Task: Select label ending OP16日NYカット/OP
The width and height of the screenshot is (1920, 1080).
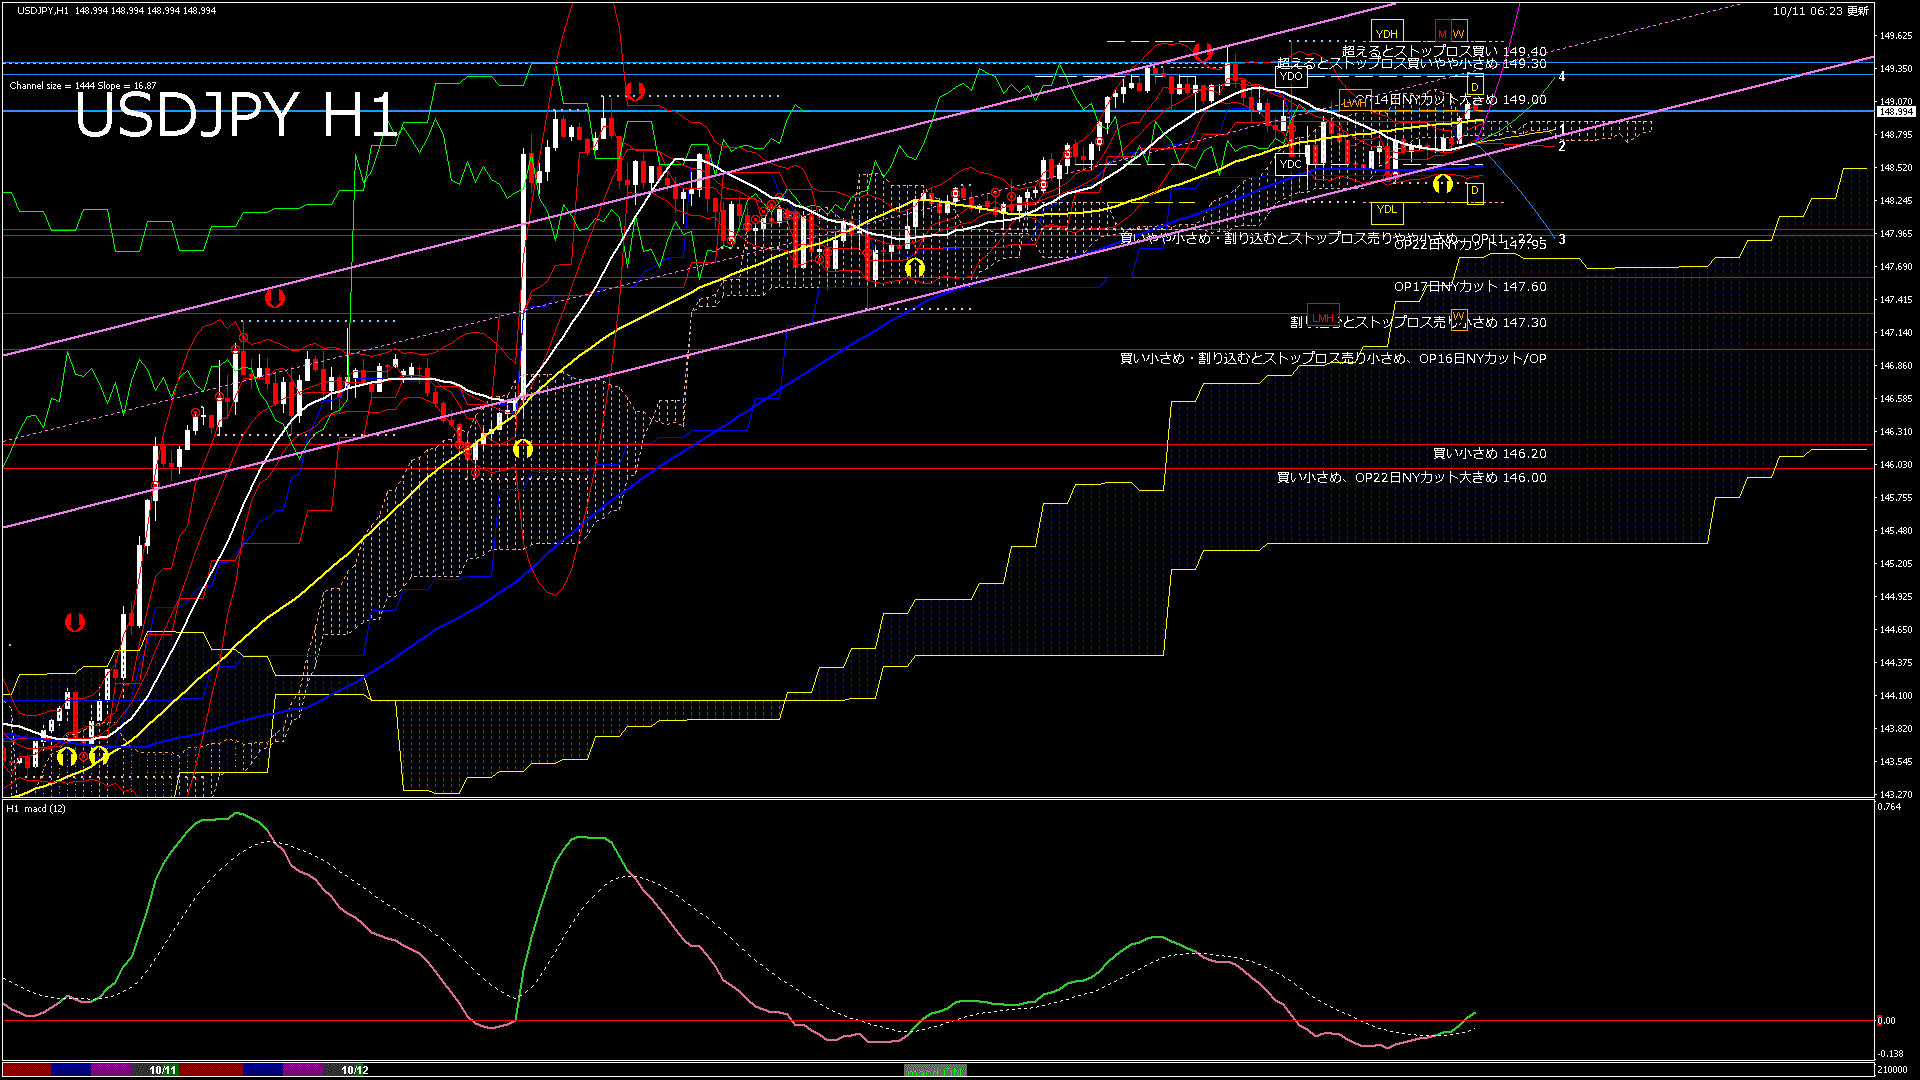Action: click(1333, 359)
